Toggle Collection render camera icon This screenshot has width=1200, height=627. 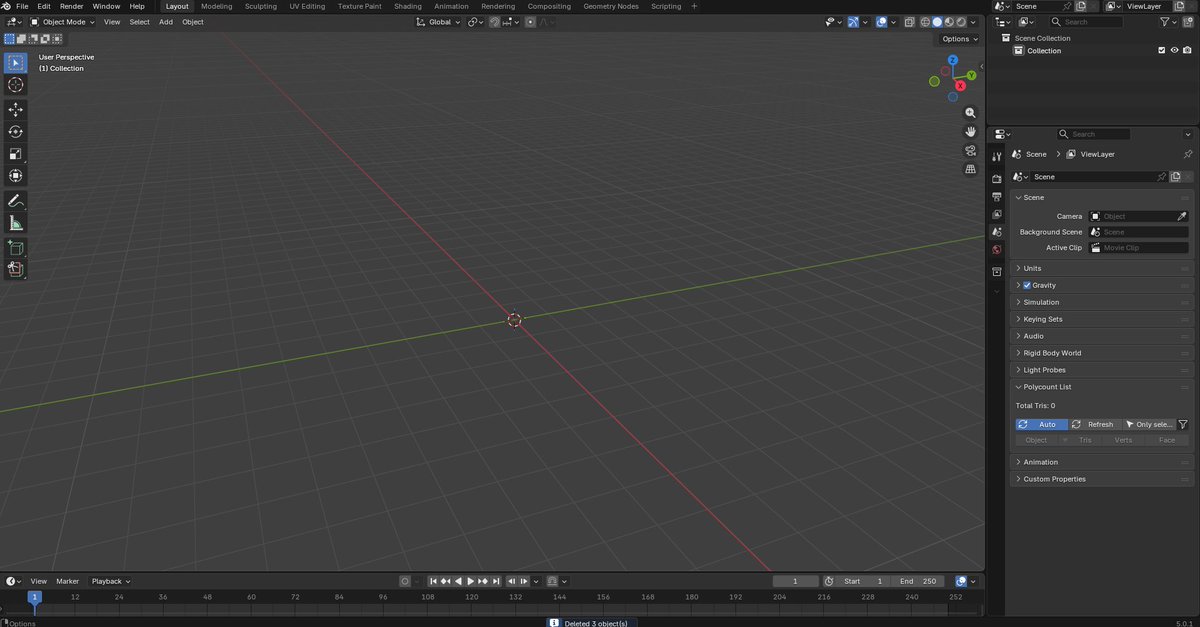pyautogui.click(x=1187, y=50)
